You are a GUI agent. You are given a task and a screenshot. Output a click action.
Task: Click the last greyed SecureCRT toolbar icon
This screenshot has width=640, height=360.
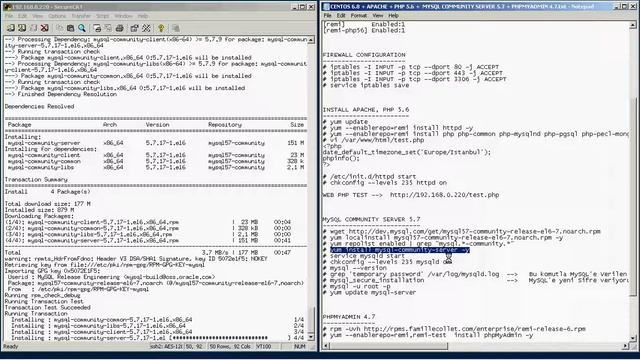(x=176, y=28)
